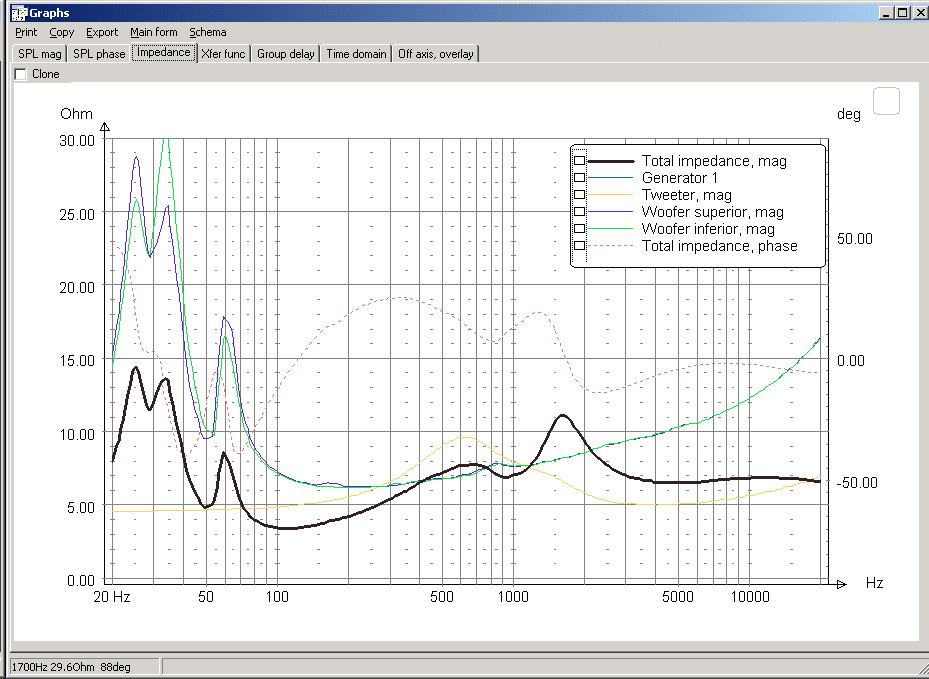Screen dimensions: 929x679
Task: Toggle the Total impedance, phase legend checkbox
Action: [579, 245]
